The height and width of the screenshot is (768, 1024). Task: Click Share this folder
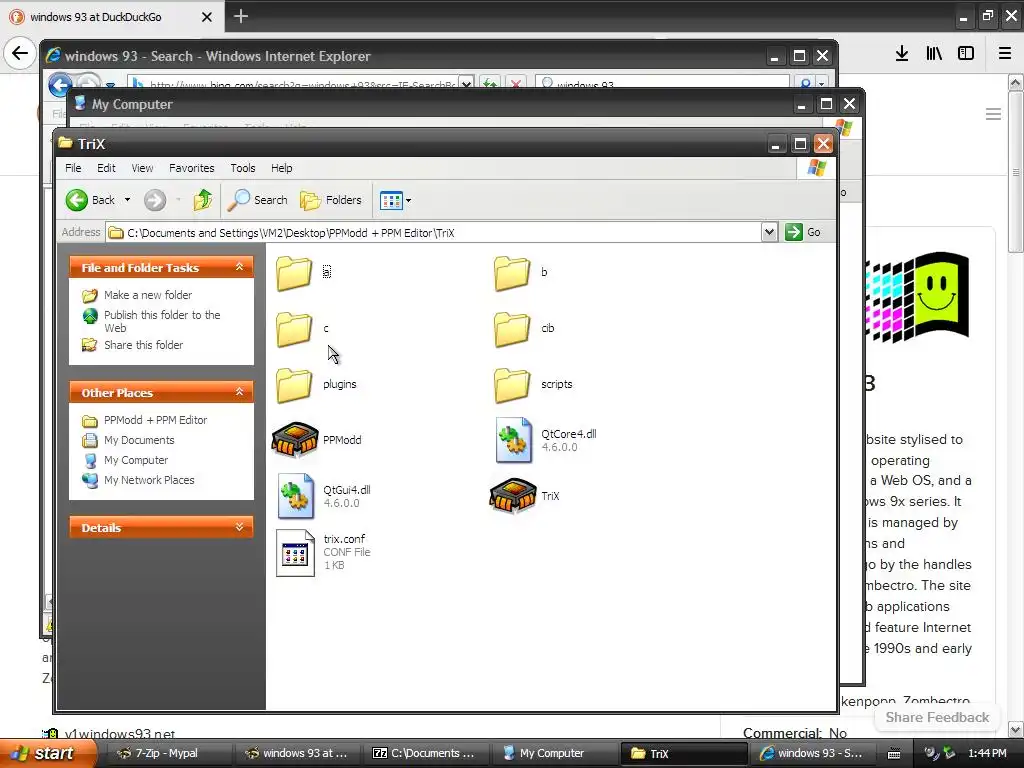(143, 345)
